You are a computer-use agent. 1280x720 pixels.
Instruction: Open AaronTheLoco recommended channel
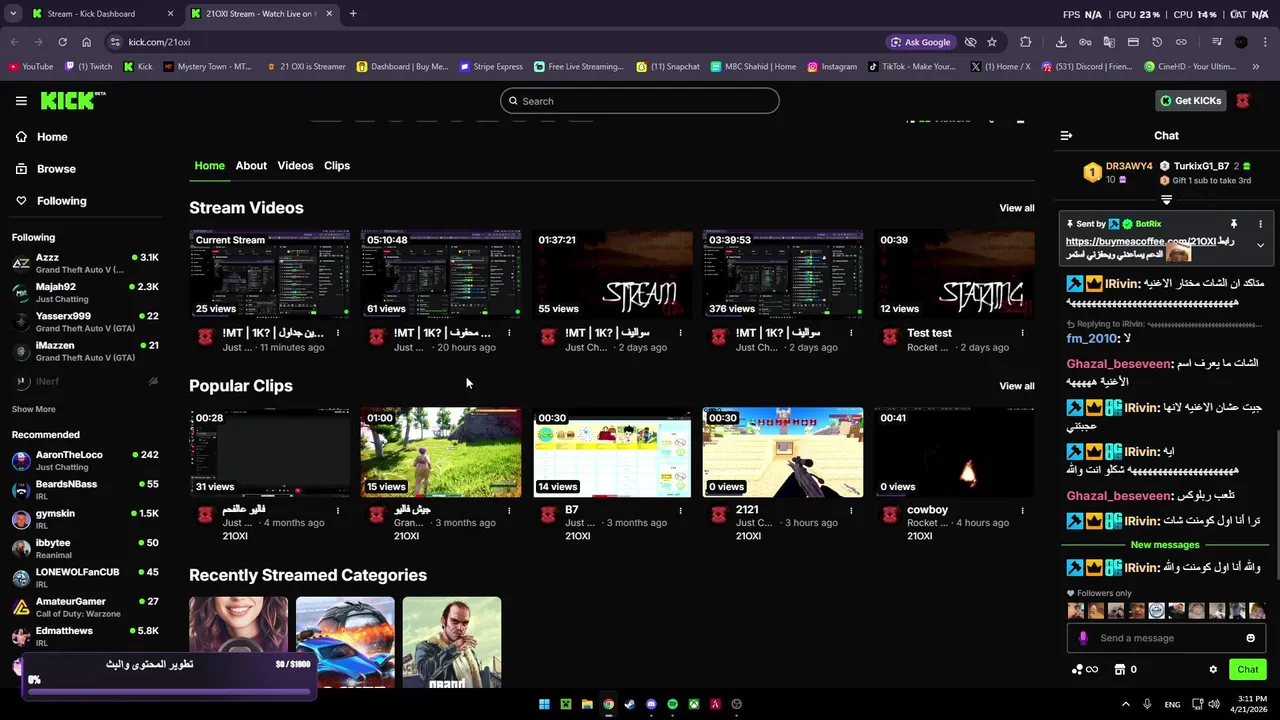tap(85, 460)
